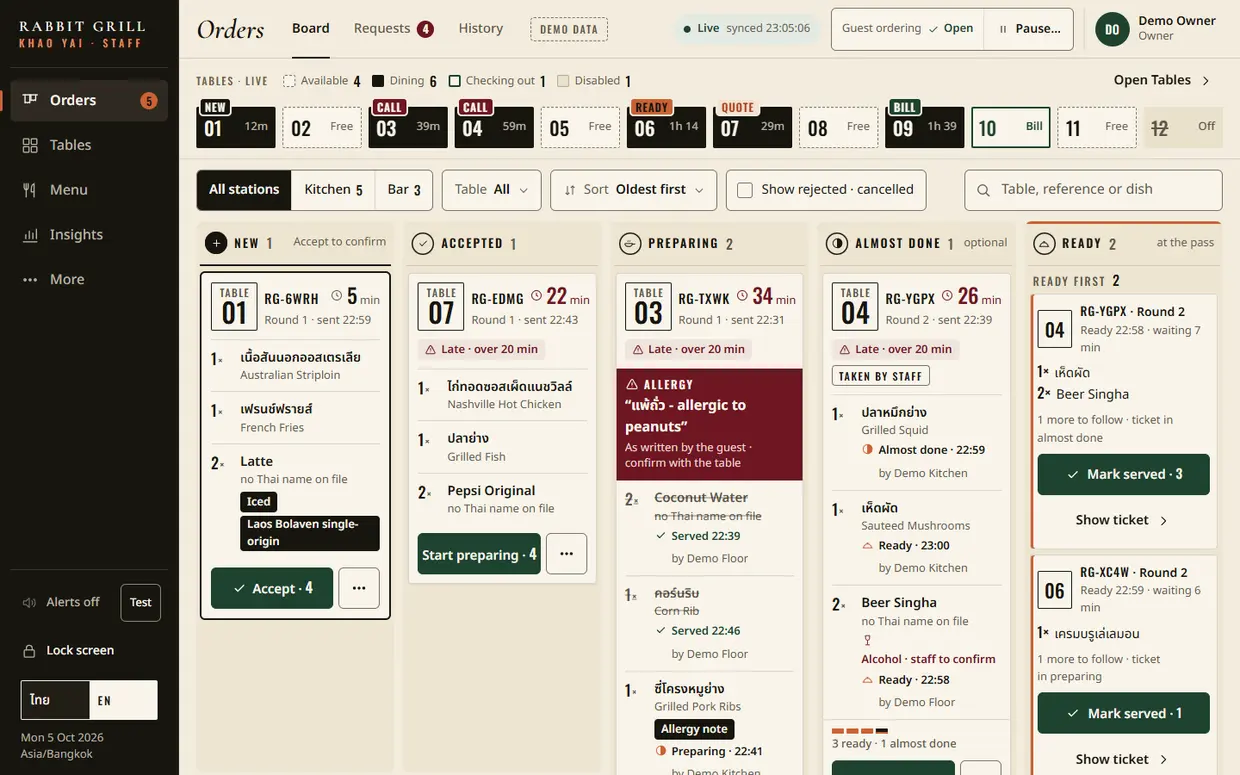Click Mark served · 3 button
The image size is (1240, 775).
pos(1124,474)
